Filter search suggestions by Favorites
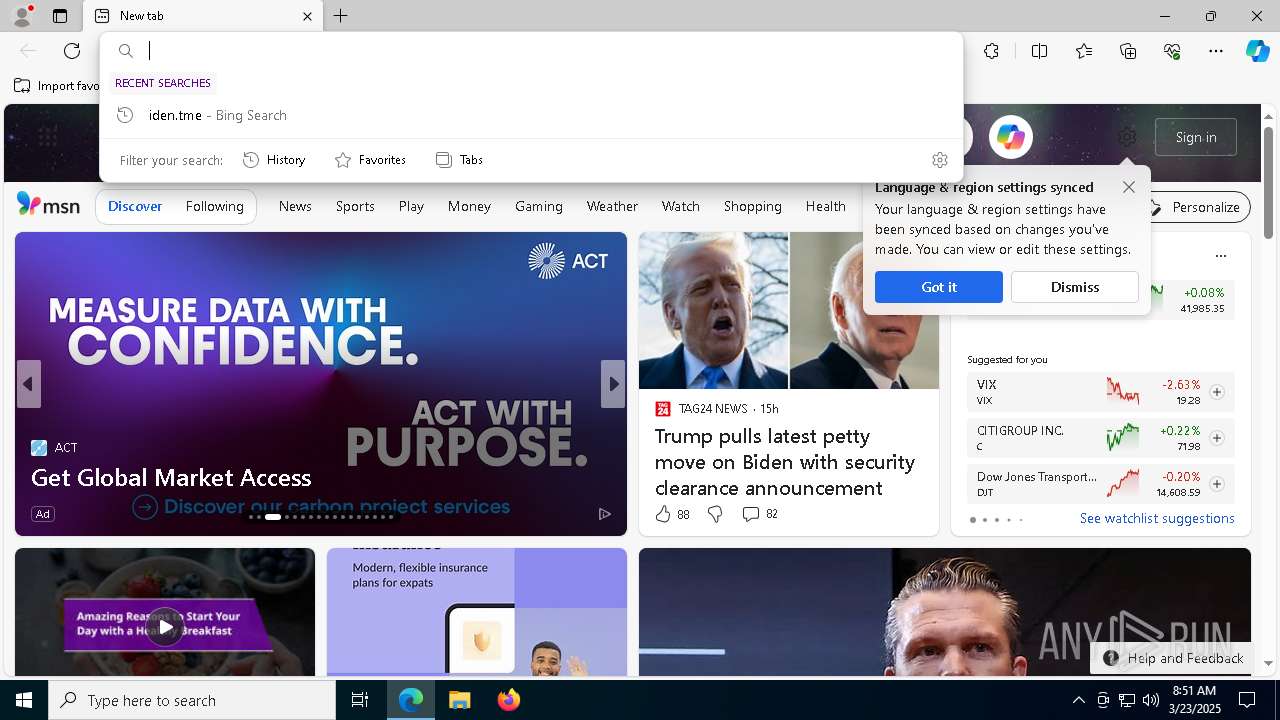The image size is (1280, 720). (370, 160)
